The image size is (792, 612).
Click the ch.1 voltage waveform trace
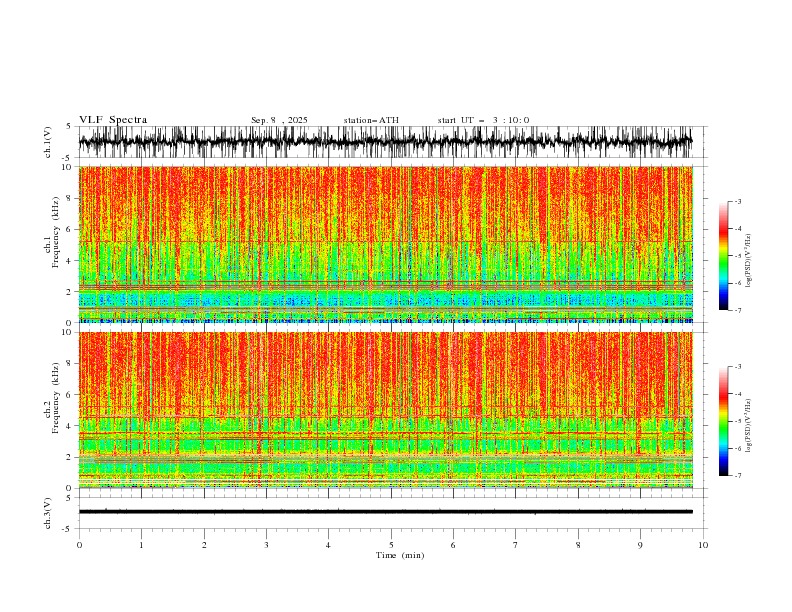385,142
